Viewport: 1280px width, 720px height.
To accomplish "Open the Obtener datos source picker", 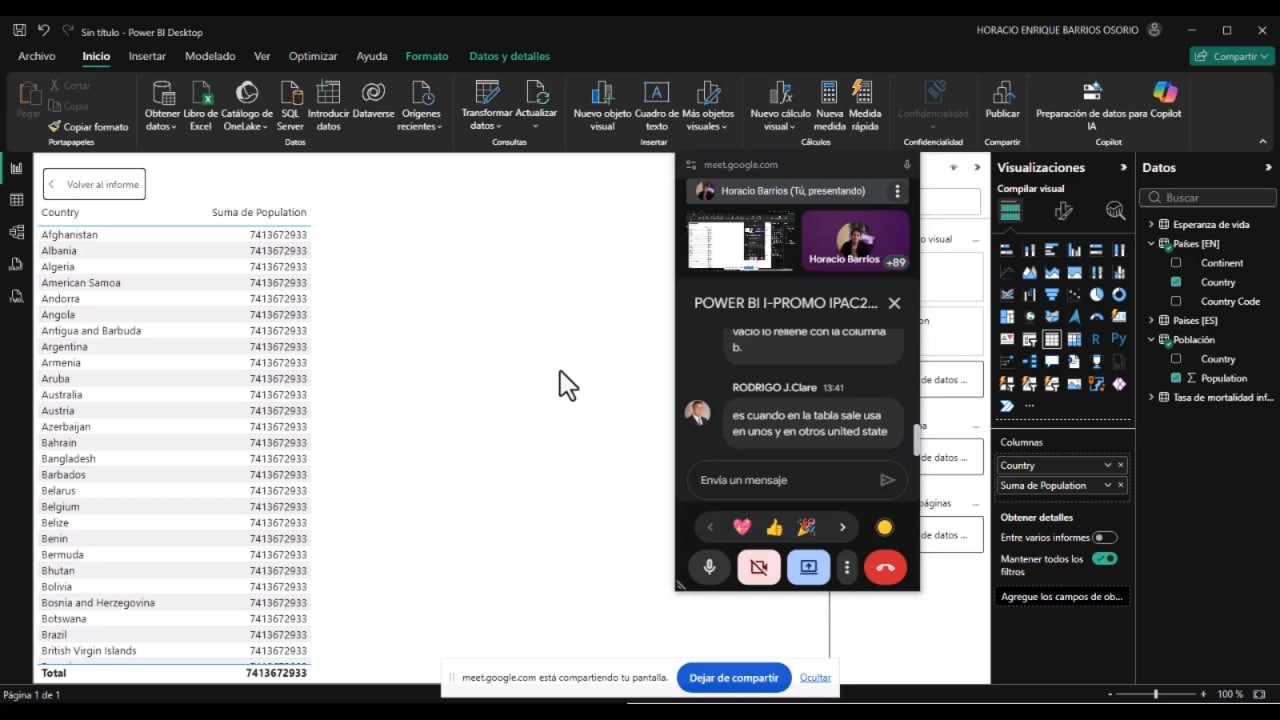I will coord(162,107).
